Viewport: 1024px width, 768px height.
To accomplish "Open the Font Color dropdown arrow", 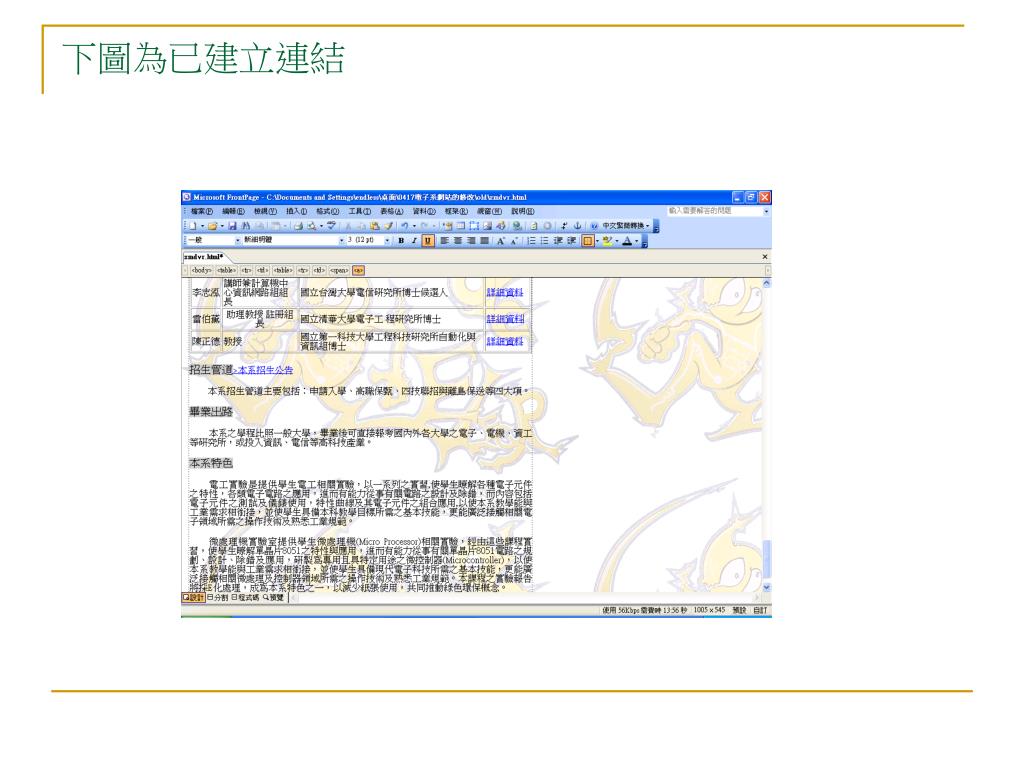I will click(637, 240).
